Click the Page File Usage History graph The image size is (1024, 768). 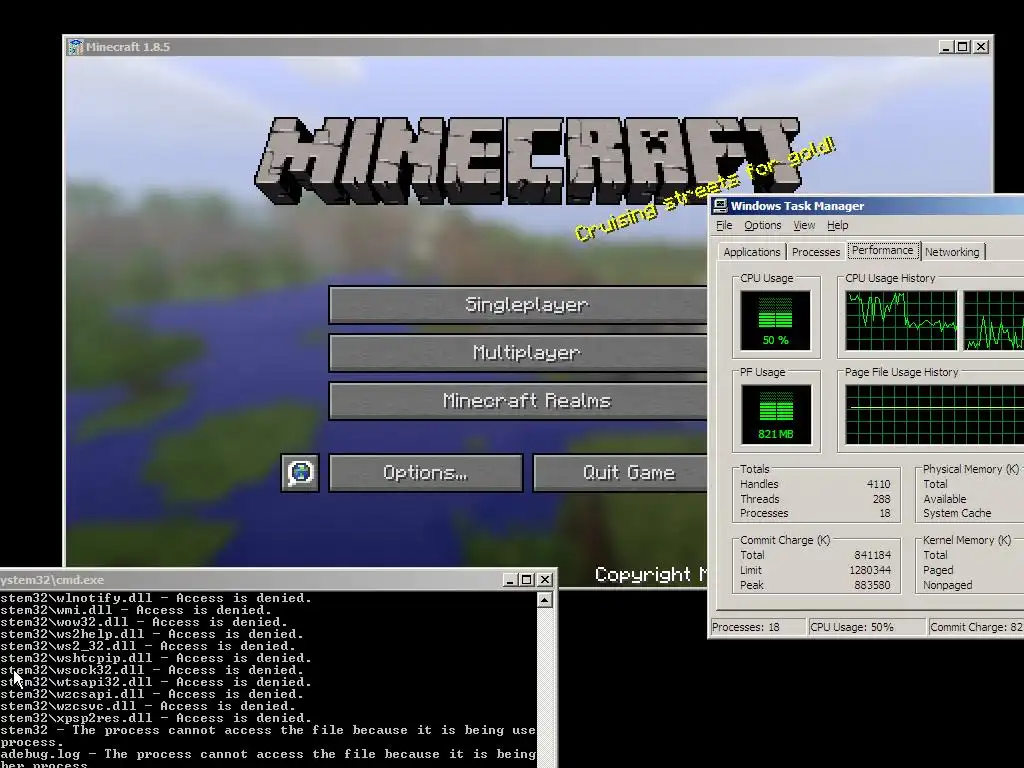(934, 415)
